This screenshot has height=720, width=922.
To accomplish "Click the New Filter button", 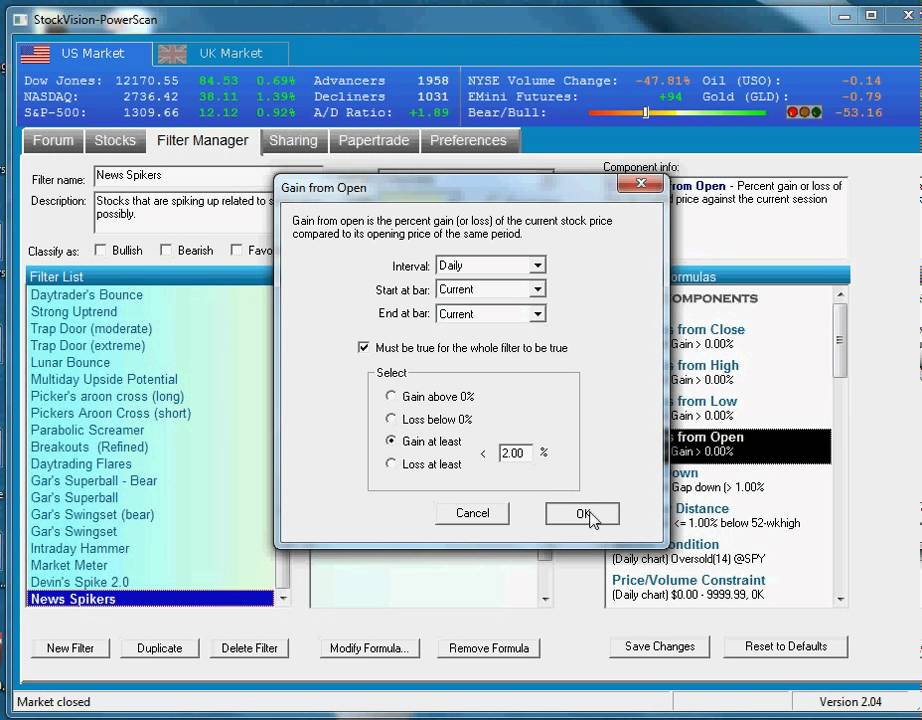I will [70, 648].
